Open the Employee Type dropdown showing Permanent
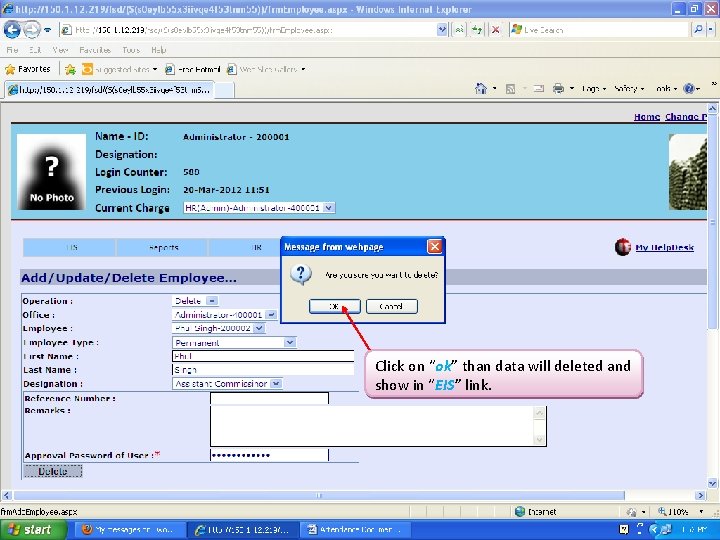Viewport: 720px width, 540px height. coord(234,343)
